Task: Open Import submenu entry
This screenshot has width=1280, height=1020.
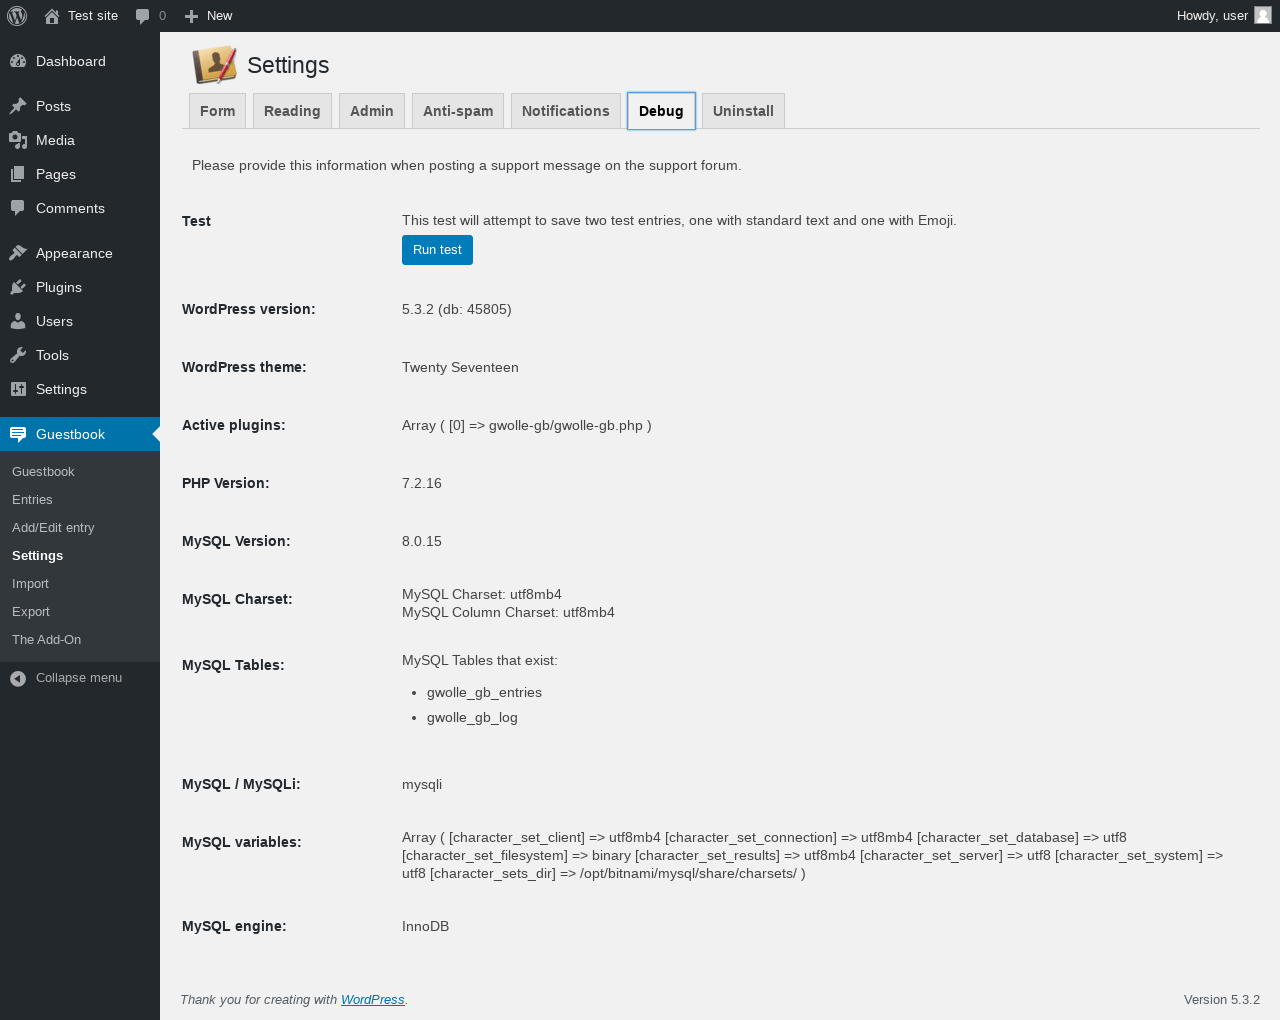Action: pos(80,584)
